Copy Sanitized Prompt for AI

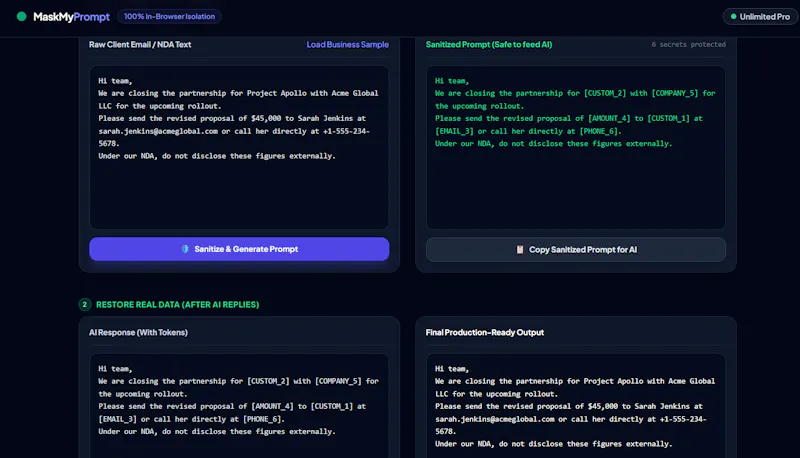click(576, 249)
